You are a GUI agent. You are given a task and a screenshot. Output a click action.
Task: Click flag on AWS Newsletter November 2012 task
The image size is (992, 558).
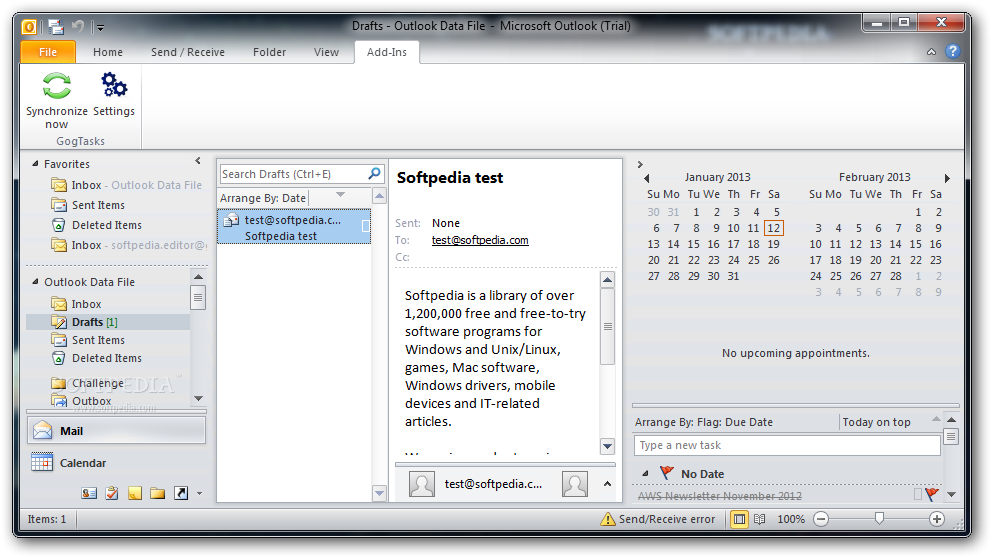[932, 494]
